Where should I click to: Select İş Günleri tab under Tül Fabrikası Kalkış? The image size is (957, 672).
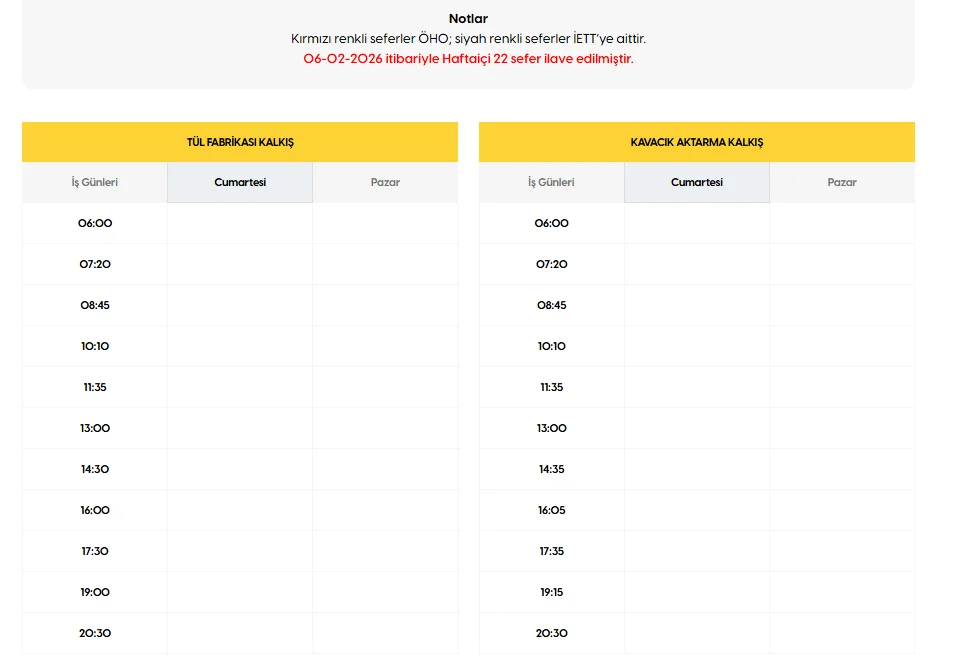coord(95,183)
